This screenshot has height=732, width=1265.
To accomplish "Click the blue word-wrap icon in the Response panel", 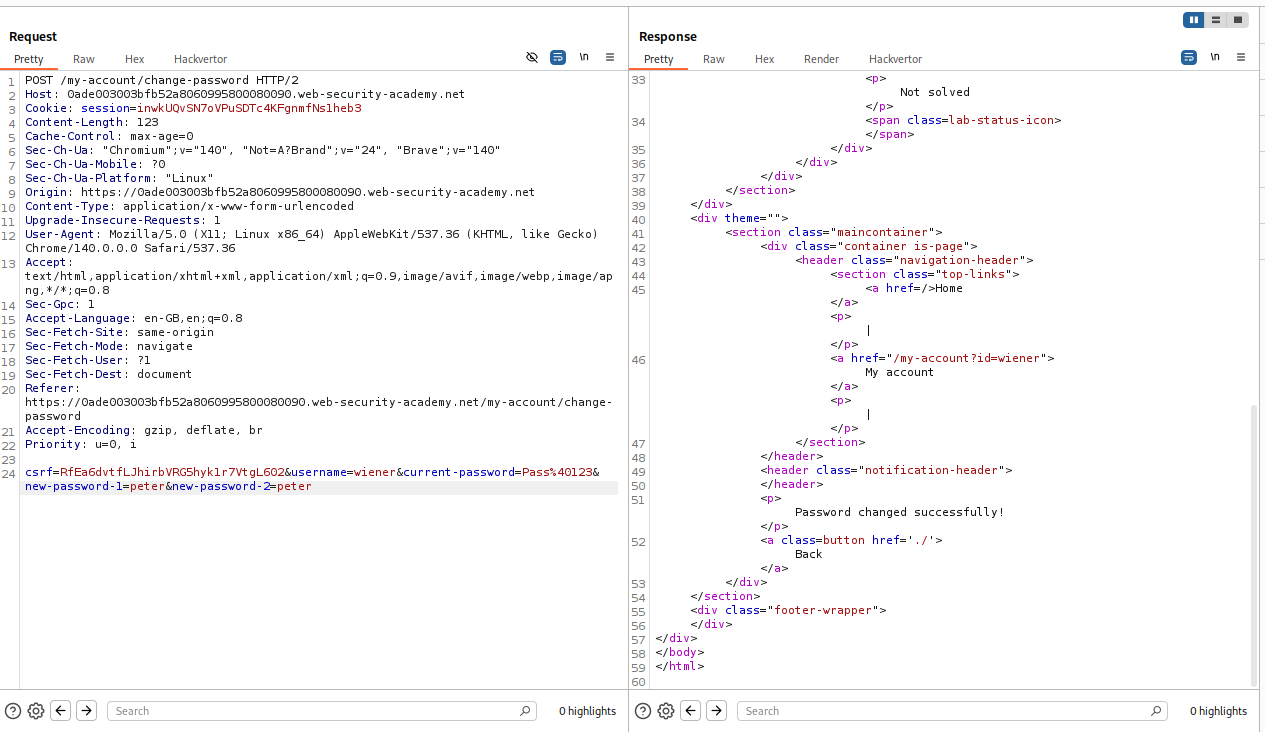I will tap(1189, 58).
